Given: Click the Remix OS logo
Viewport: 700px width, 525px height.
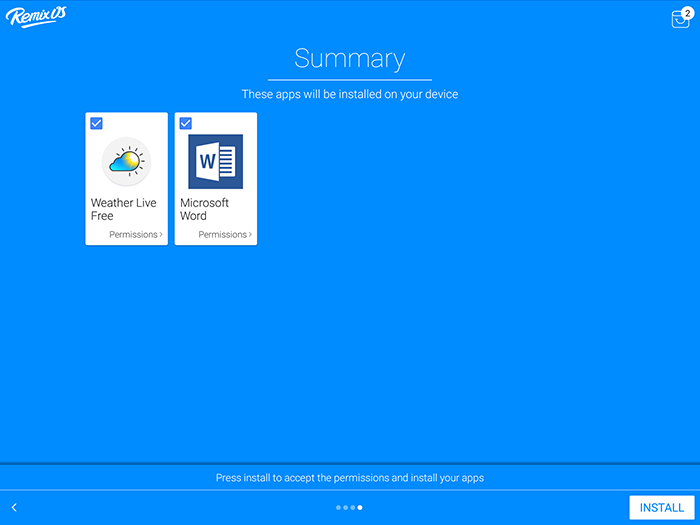Looking at the screenshot, I should [x=36, y=17].
